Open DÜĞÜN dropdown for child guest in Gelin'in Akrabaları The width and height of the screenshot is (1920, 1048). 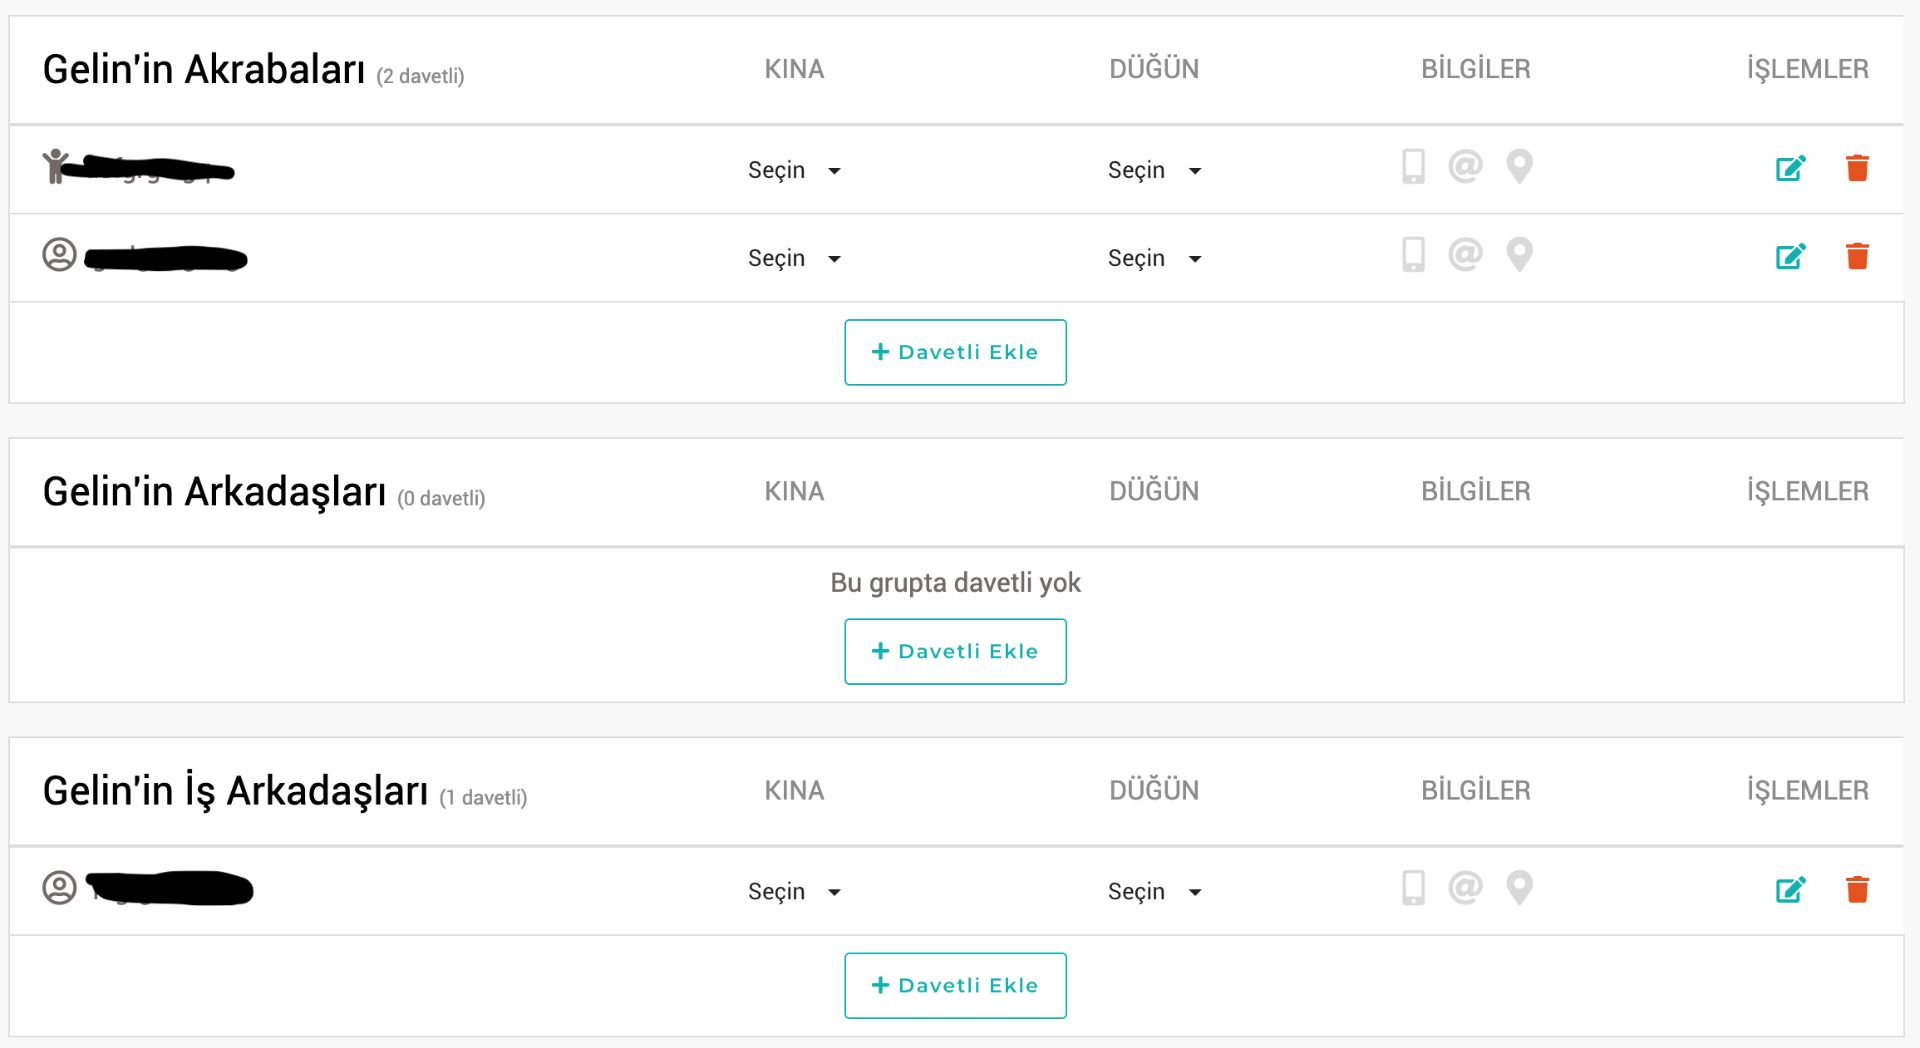[1154, 170]
